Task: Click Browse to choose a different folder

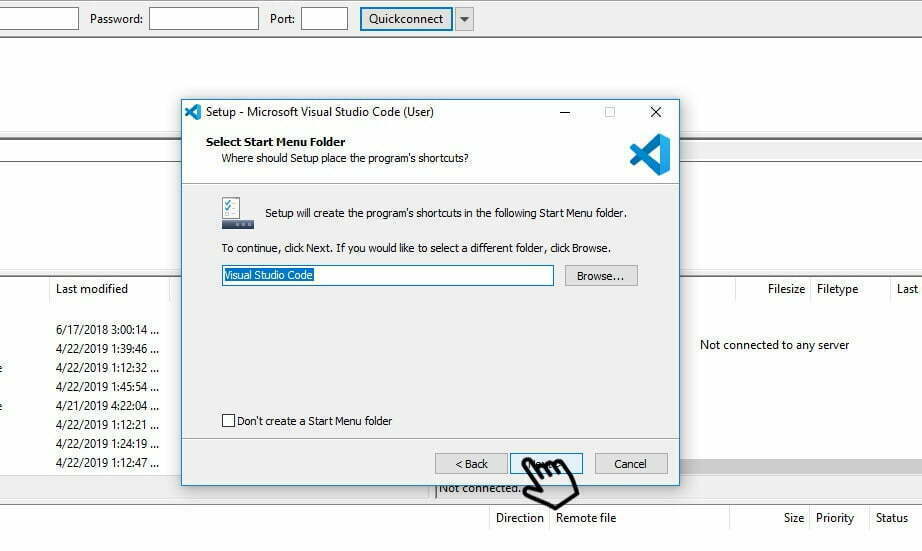Action: pyautogui.click(x=600, y=275)
